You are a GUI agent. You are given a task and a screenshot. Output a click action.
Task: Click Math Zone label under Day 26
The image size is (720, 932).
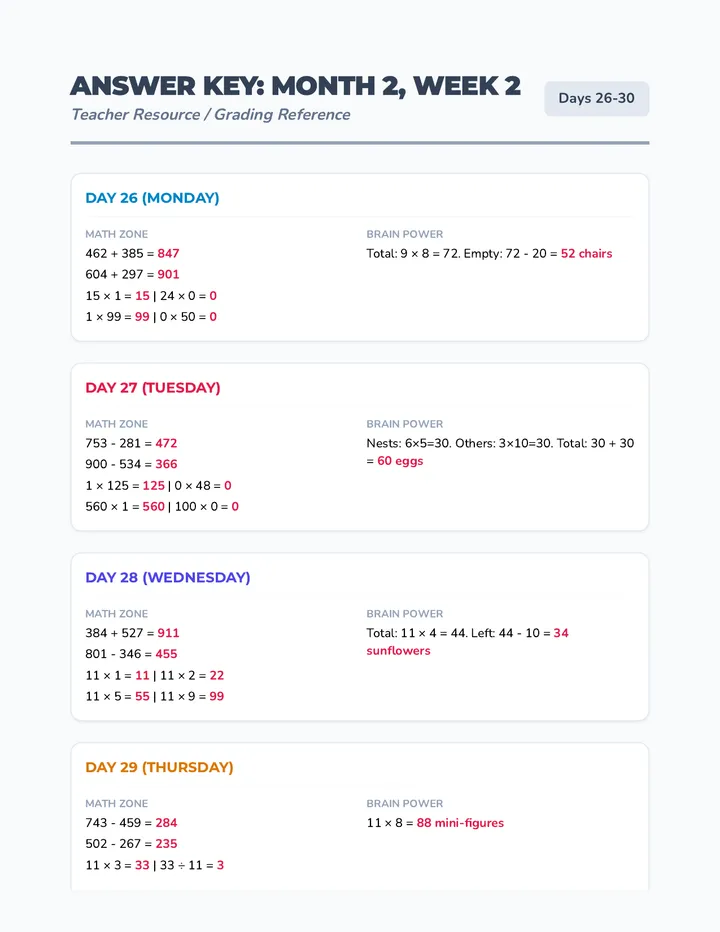click(117, 234)
